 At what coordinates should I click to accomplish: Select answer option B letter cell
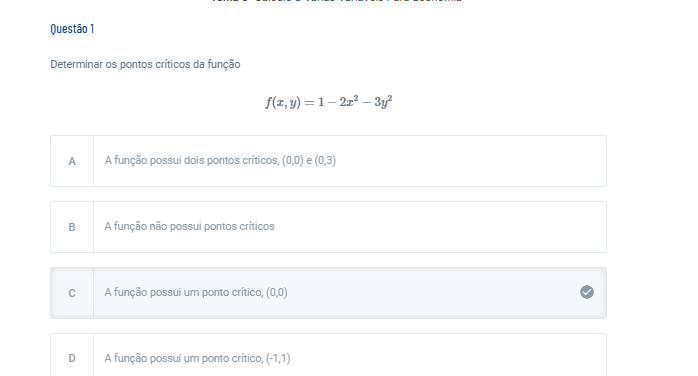tap(72, 227)
